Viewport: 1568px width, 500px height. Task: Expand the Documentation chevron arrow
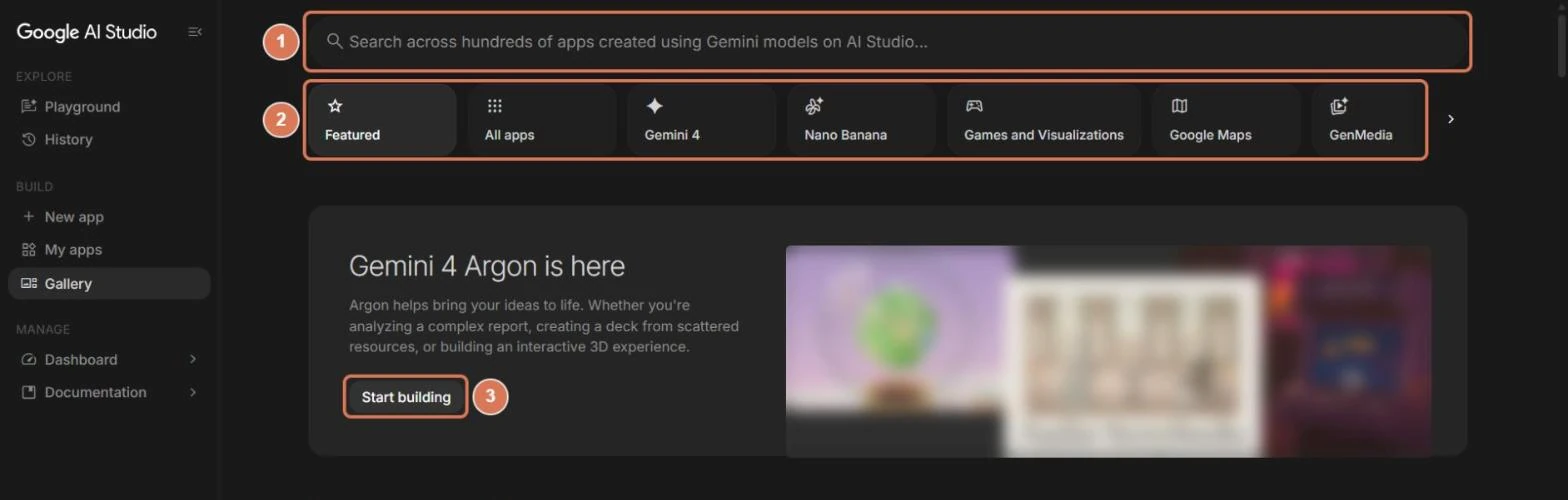193,393
